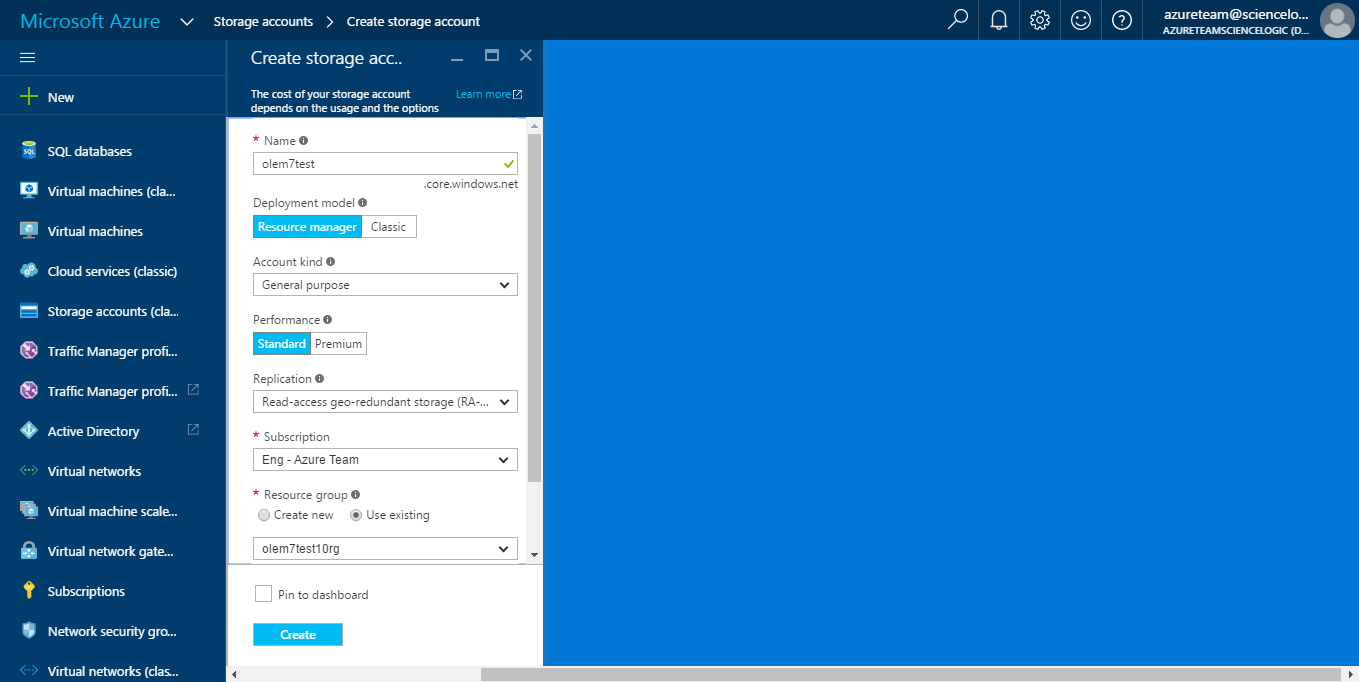Click info icon next to Name
Image resolution: width=1359 pixels, height=682 pixels.
(304, 141)
